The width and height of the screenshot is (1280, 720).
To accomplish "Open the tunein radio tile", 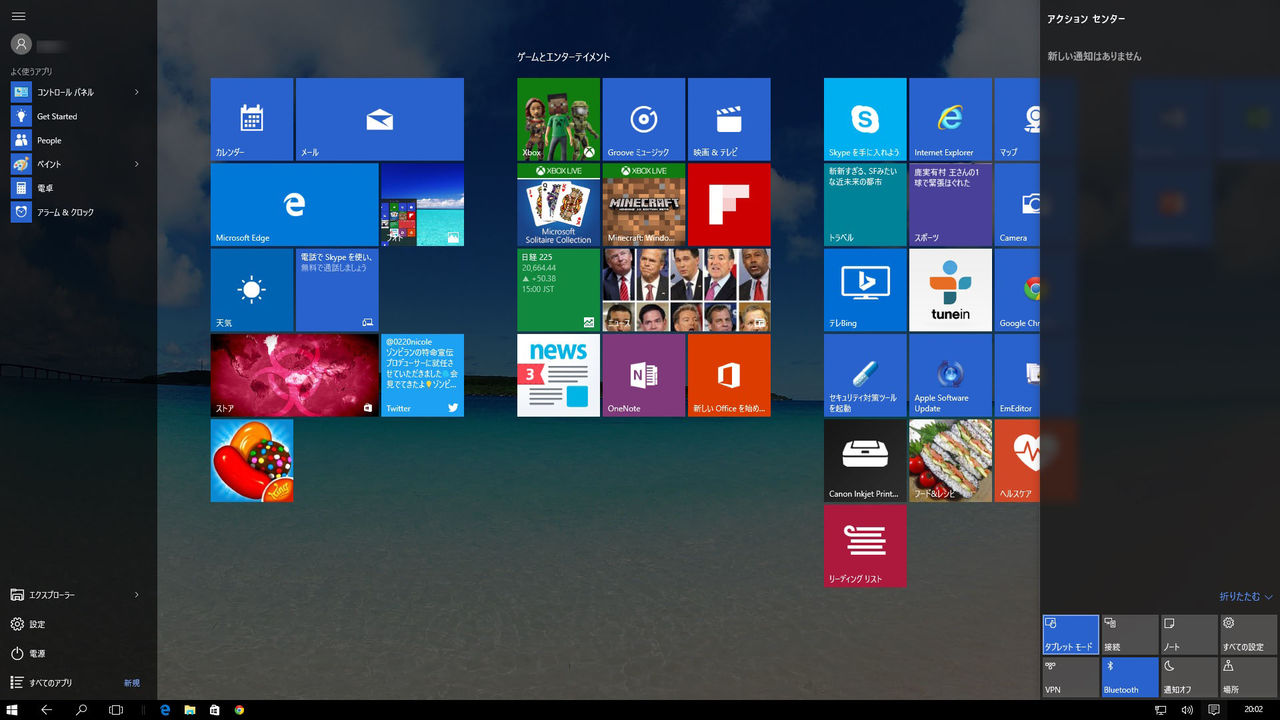I will 949,290.
